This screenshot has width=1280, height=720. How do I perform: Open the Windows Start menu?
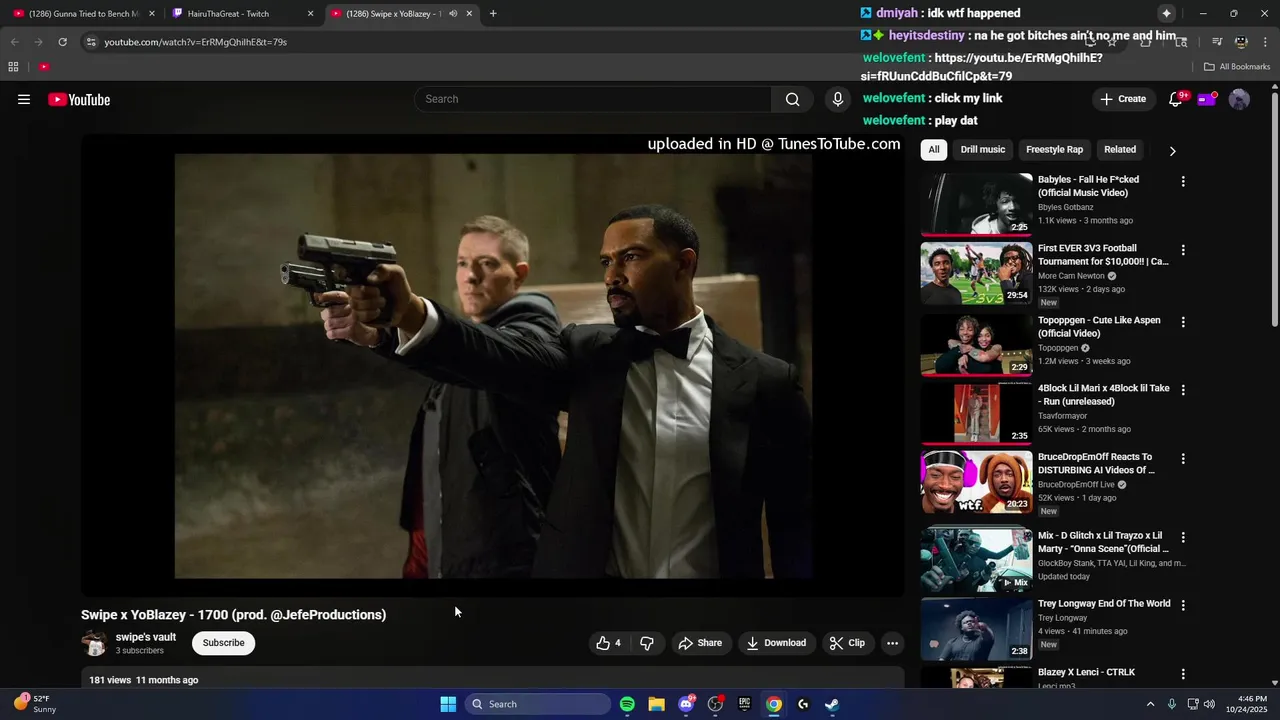point(448,704)
